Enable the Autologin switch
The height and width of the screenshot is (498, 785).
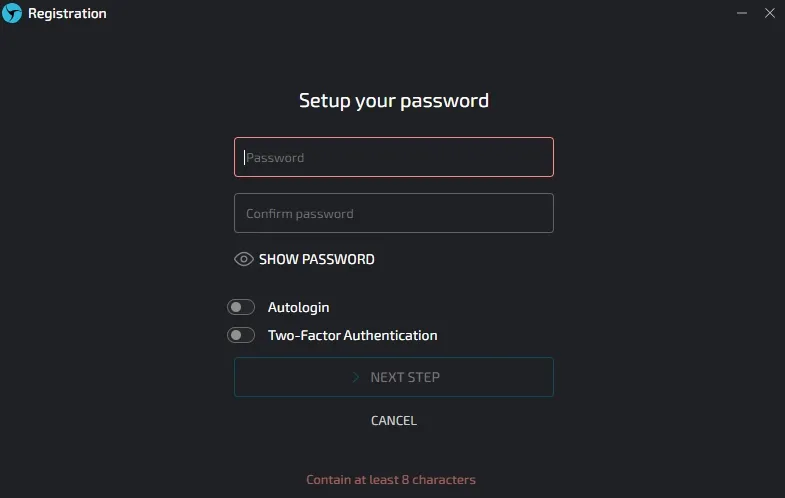coord(241,307)
